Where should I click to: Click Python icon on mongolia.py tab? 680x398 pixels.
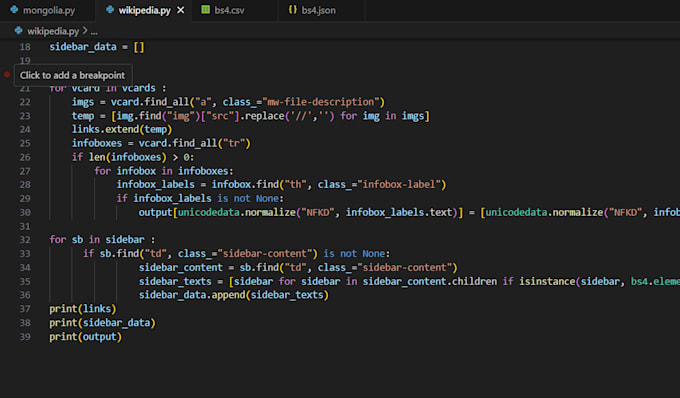14,10
